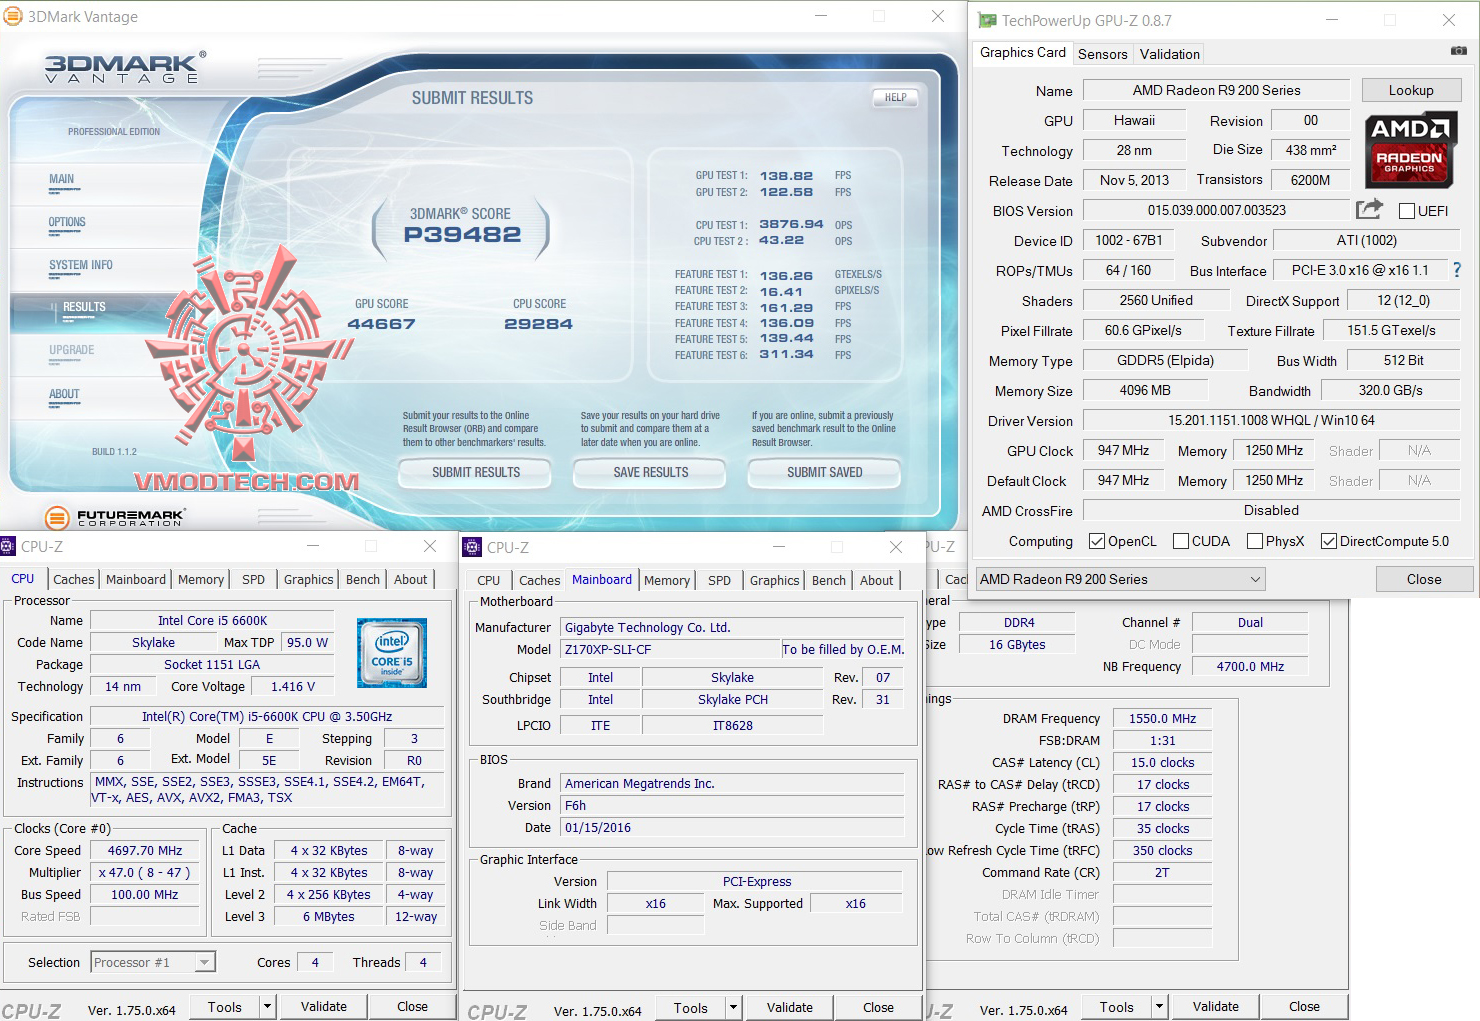Click the AMD Radeon Graphics logo
The height and width of the screenshot is (1021, 1480).
(x=1410, y=149)
